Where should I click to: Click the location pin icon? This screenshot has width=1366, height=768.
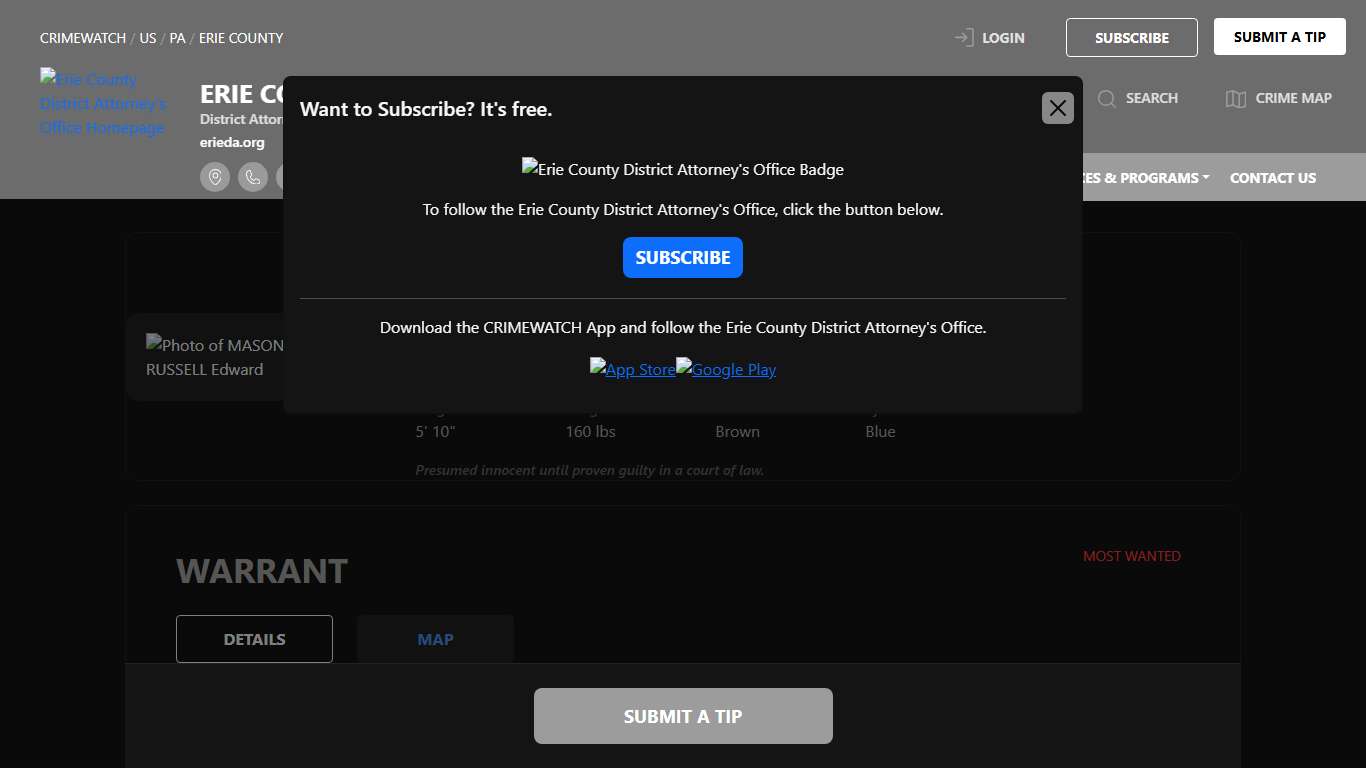pyautogui.click(x=215, y=178)
